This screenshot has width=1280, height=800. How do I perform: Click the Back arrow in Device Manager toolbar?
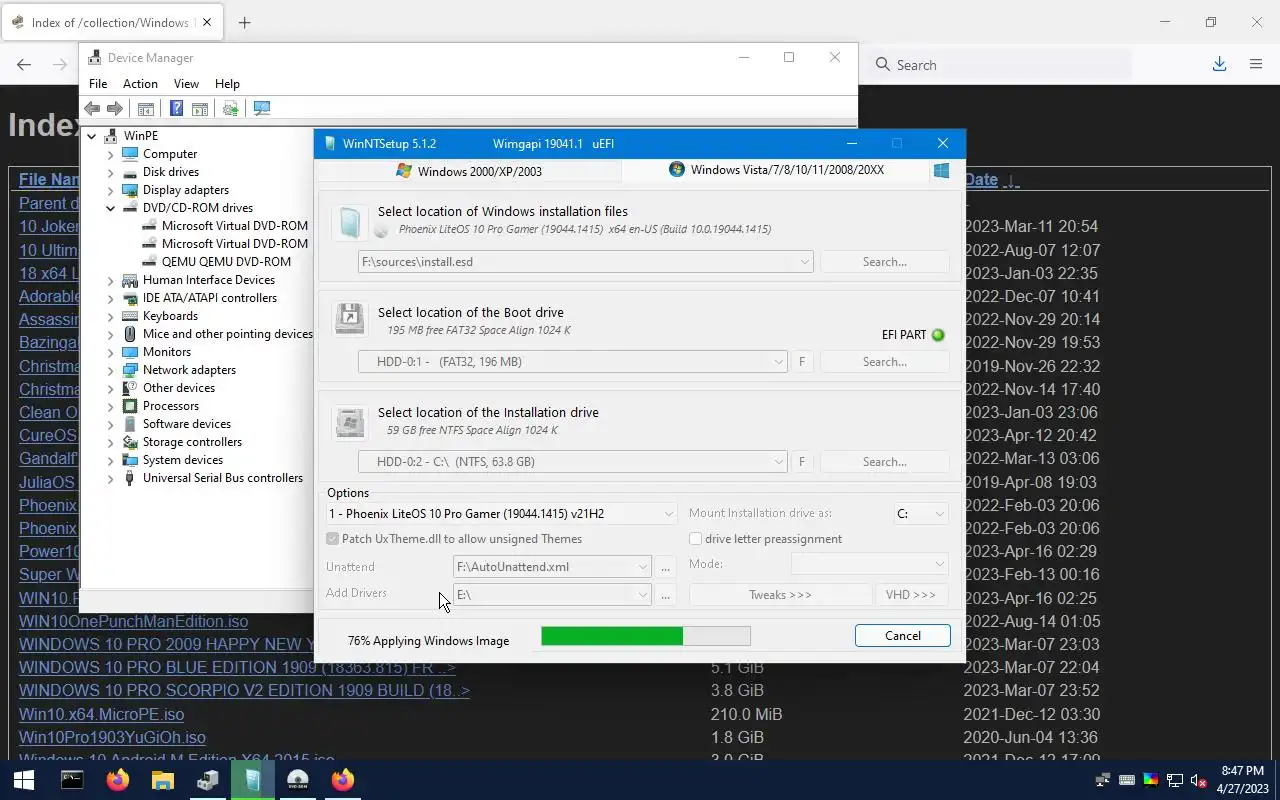click(92, 108)
